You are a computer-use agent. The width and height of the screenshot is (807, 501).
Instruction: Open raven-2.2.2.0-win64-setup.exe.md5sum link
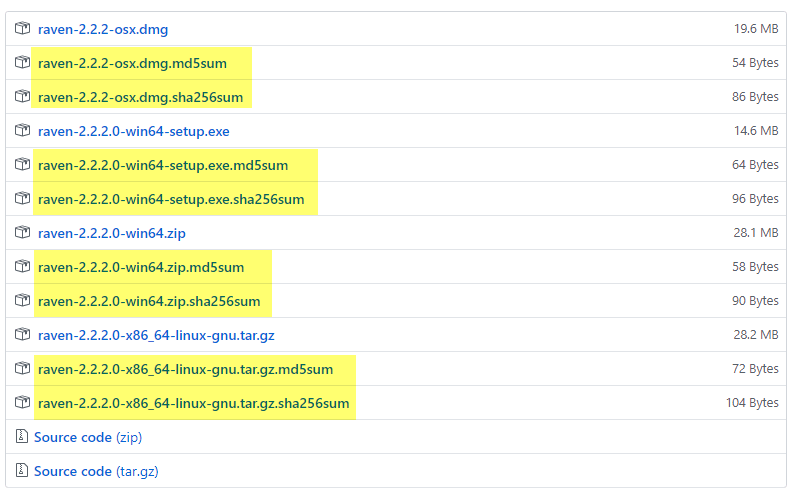click(162, 165)
